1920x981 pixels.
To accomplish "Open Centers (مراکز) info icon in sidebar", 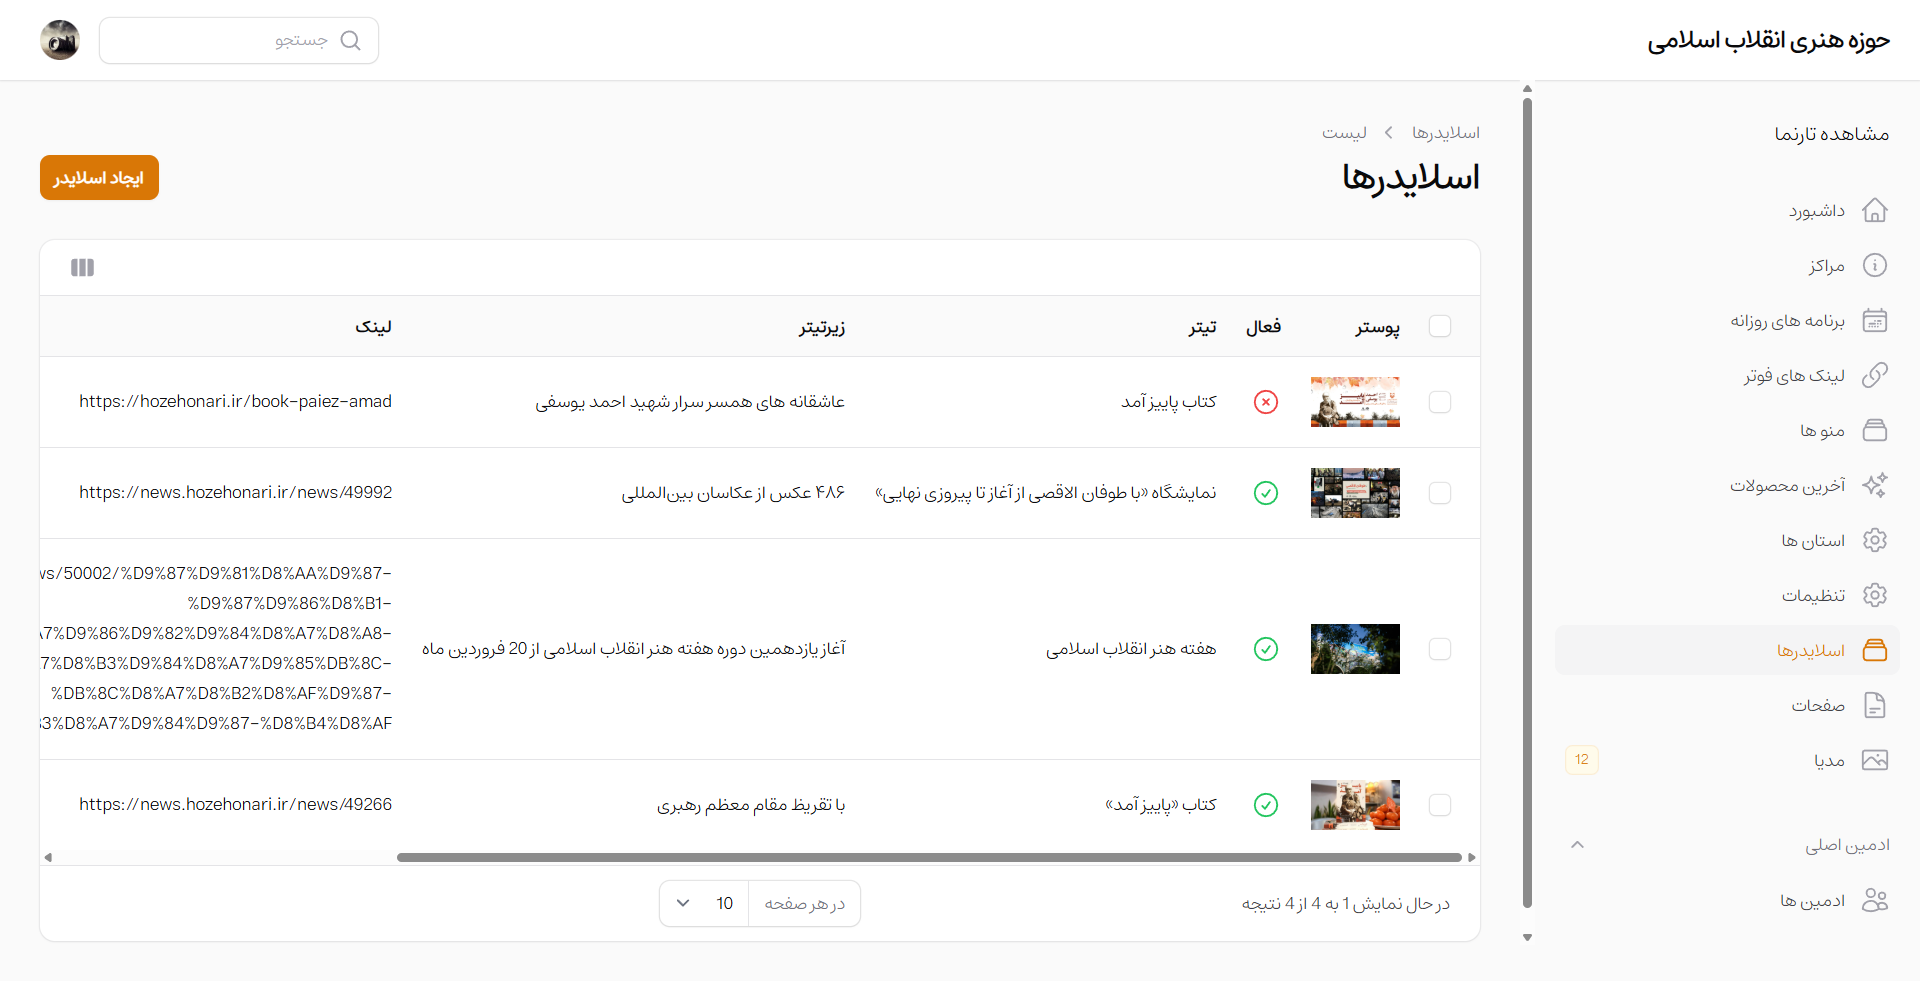I will coord(1874,266).
